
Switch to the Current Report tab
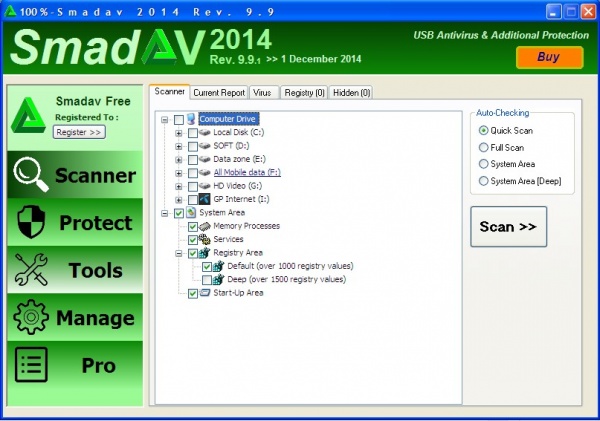(x=219, y=93)
